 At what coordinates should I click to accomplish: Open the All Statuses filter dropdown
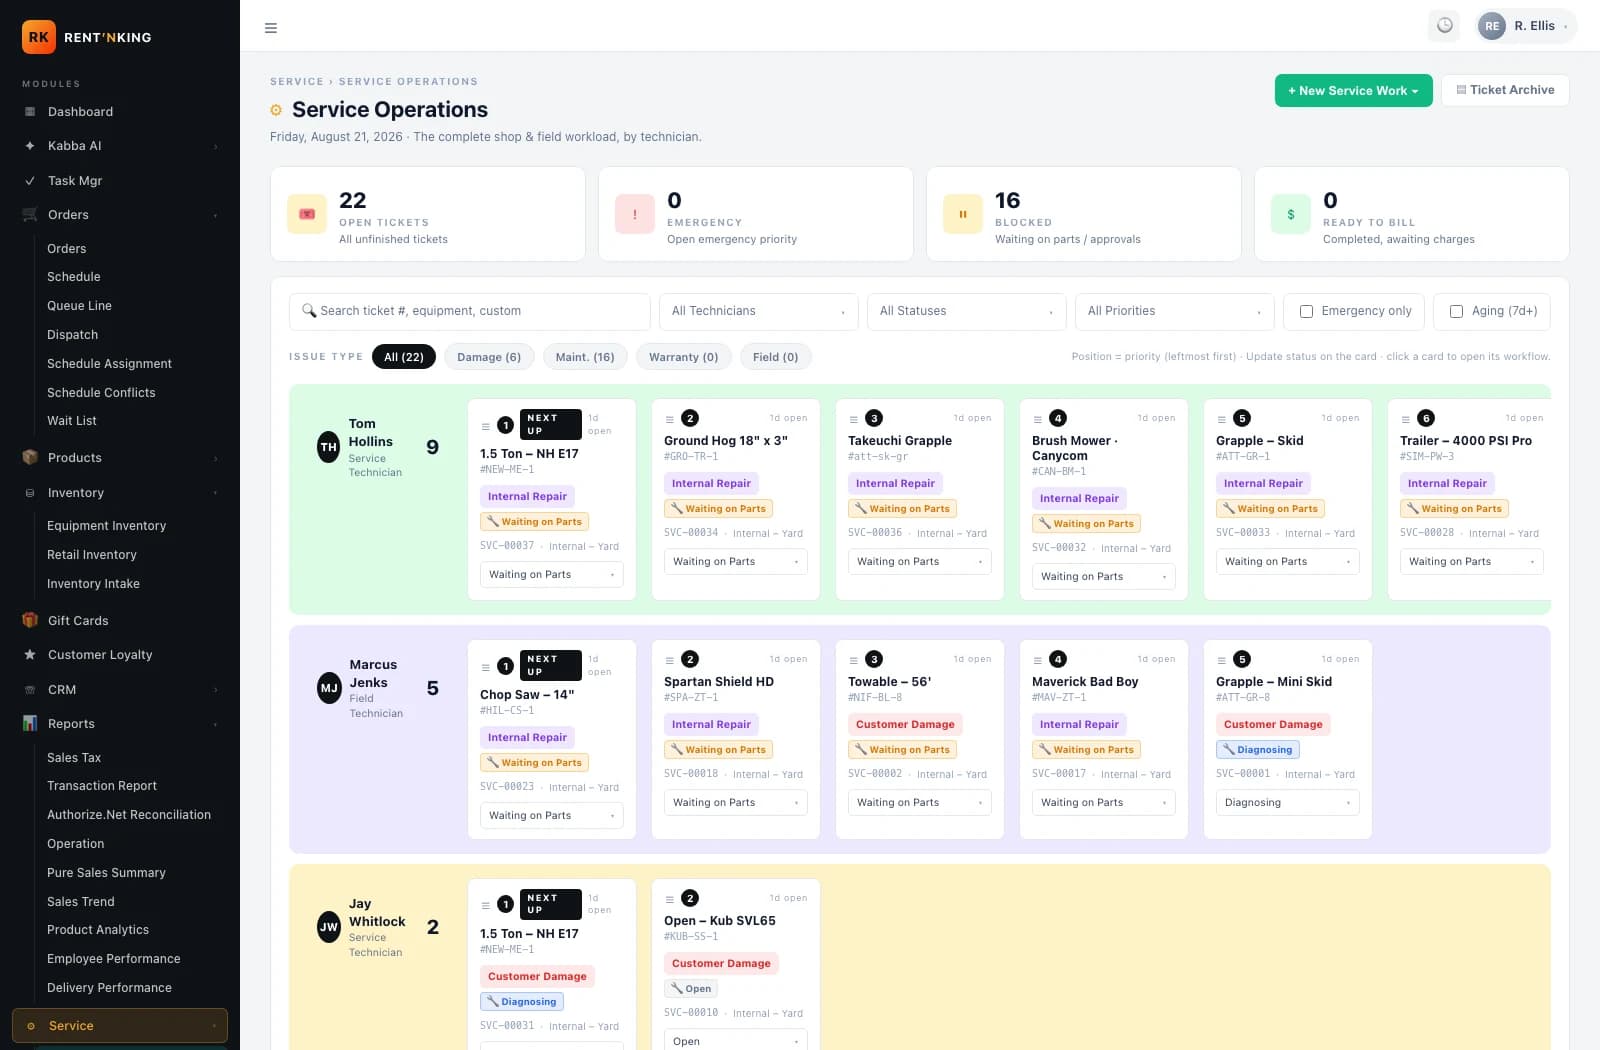[x=967, y=311]
